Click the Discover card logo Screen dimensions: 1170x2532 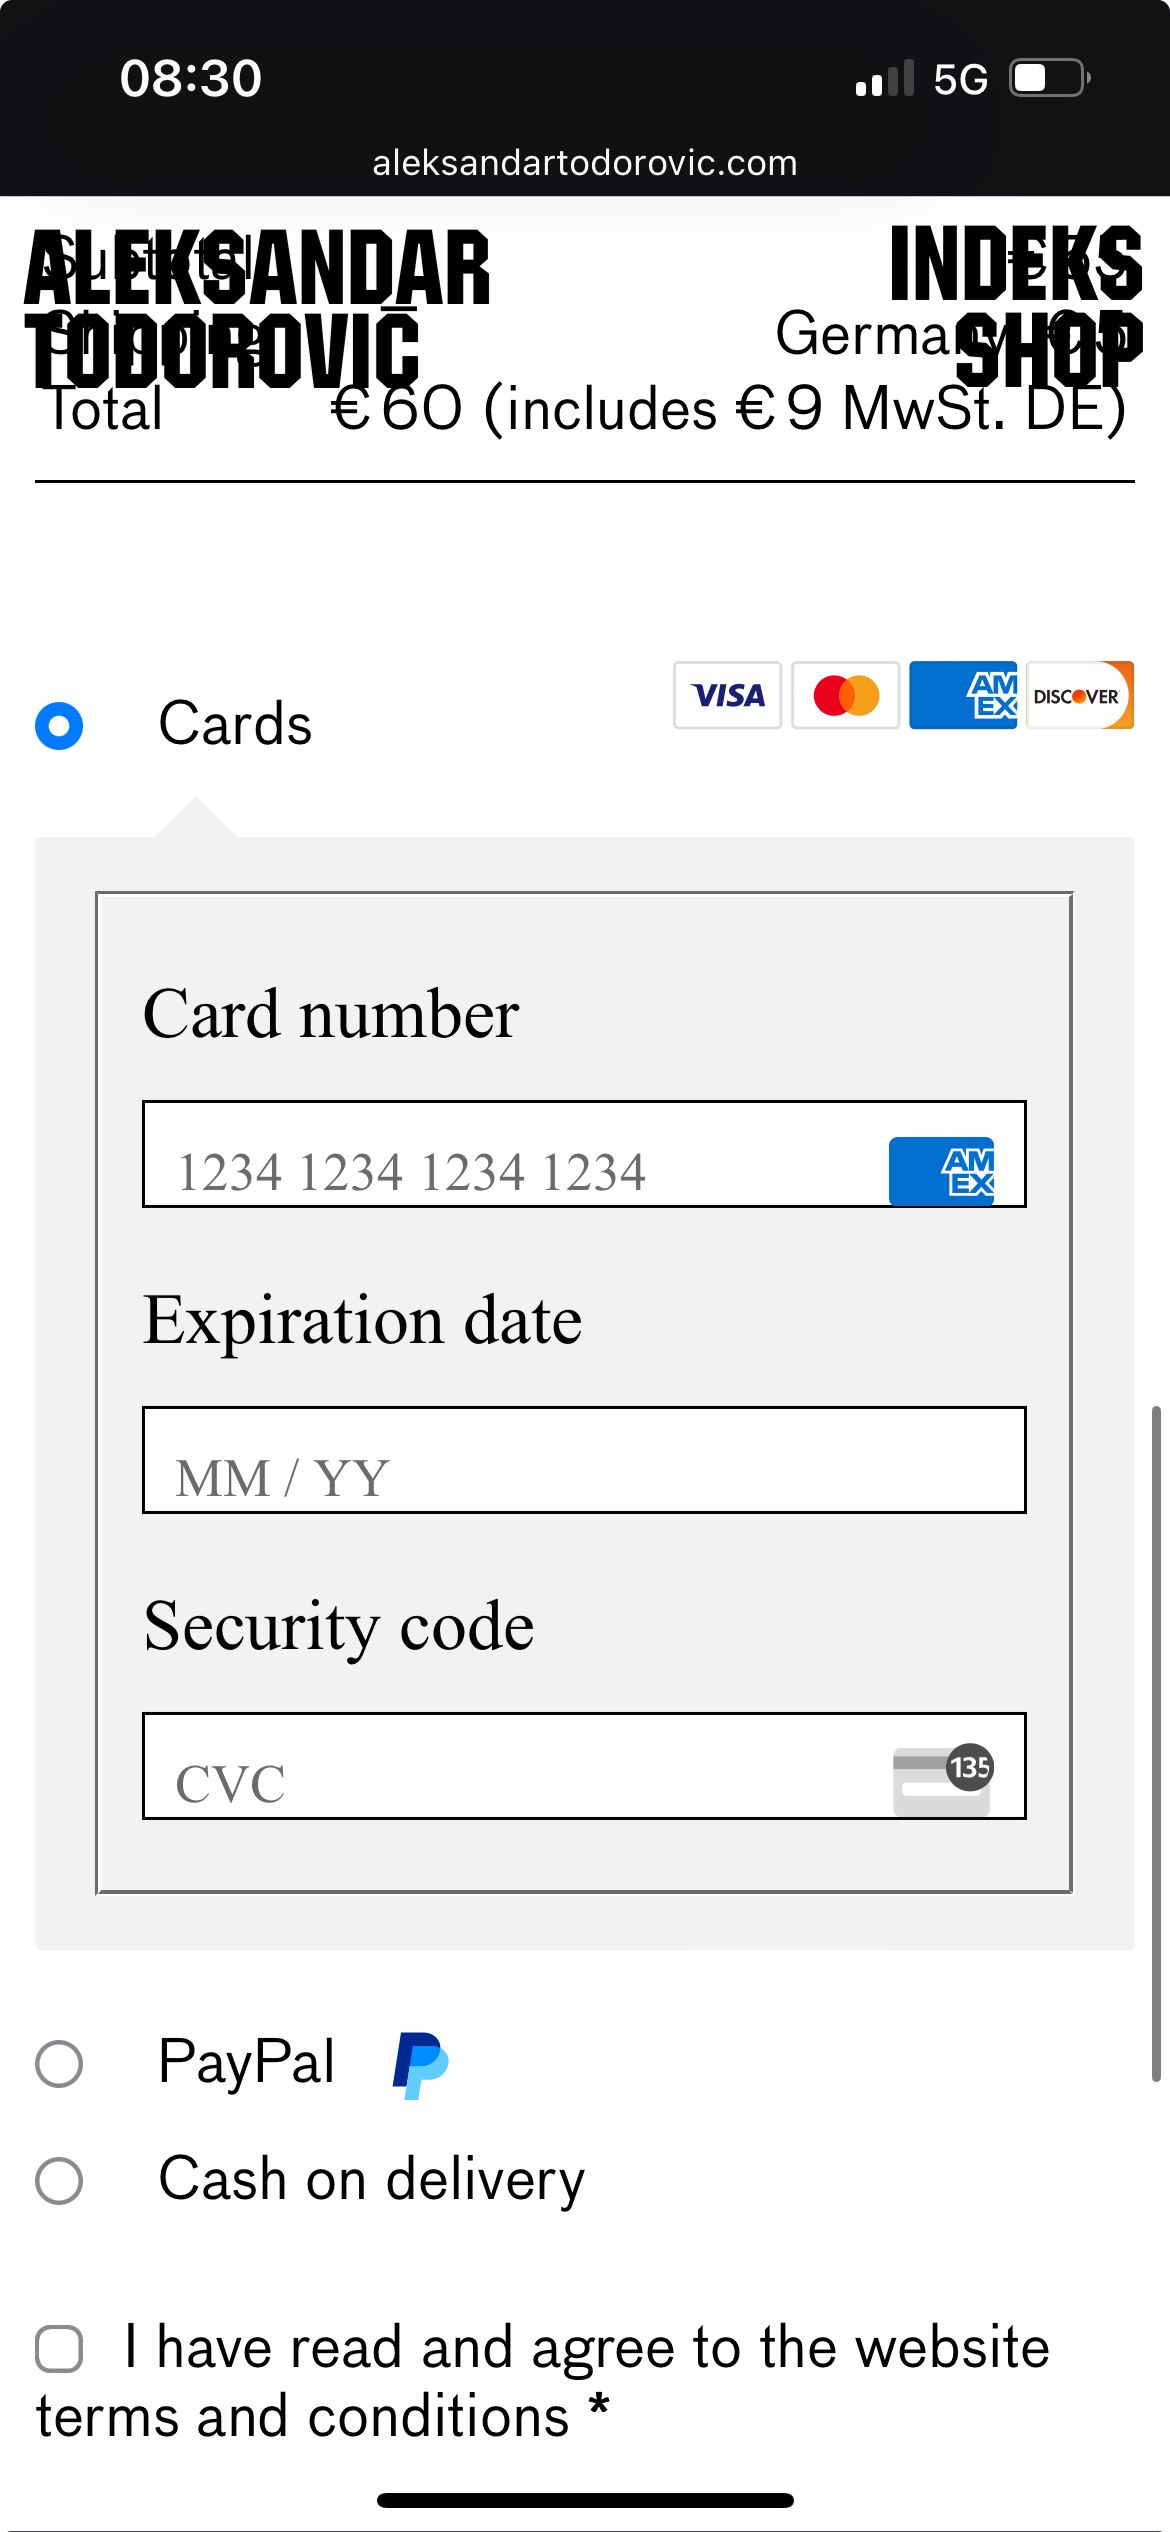[1080, 695]
